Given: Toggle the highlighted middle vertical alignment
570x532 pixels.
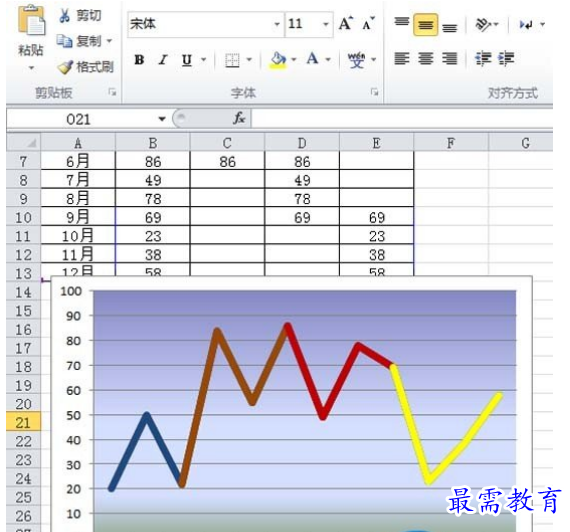Looking at the screenshot, I should (426, 25).
